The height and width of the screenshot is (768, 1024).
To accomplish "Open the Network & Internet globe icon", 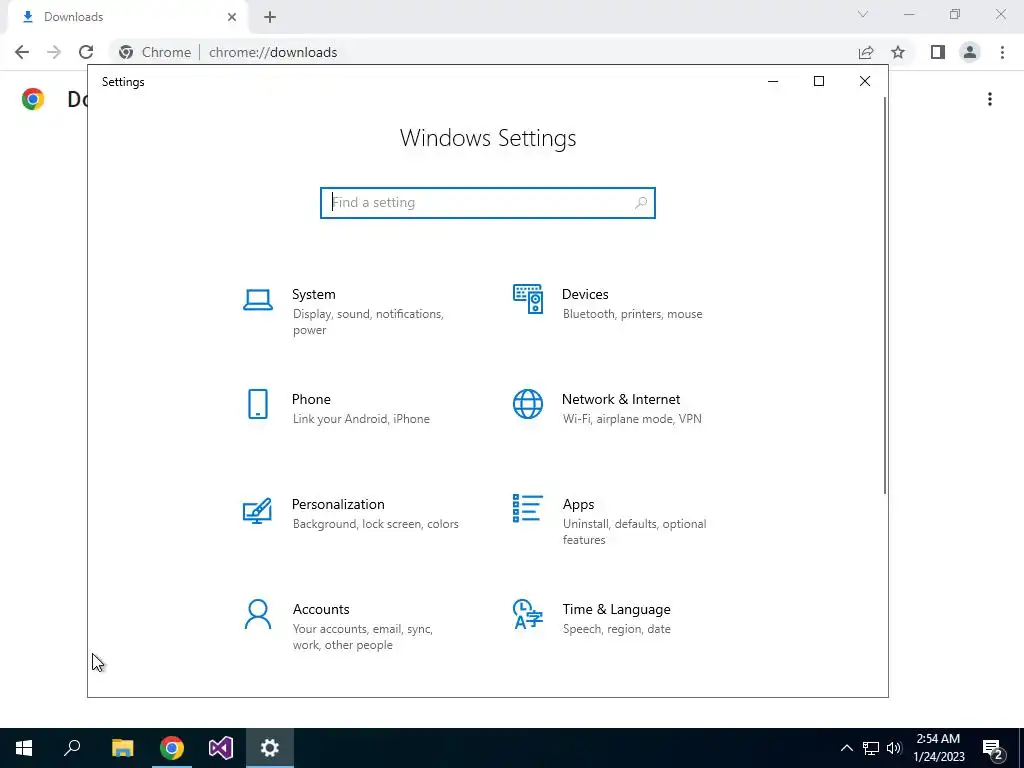I will click(528, 404).
